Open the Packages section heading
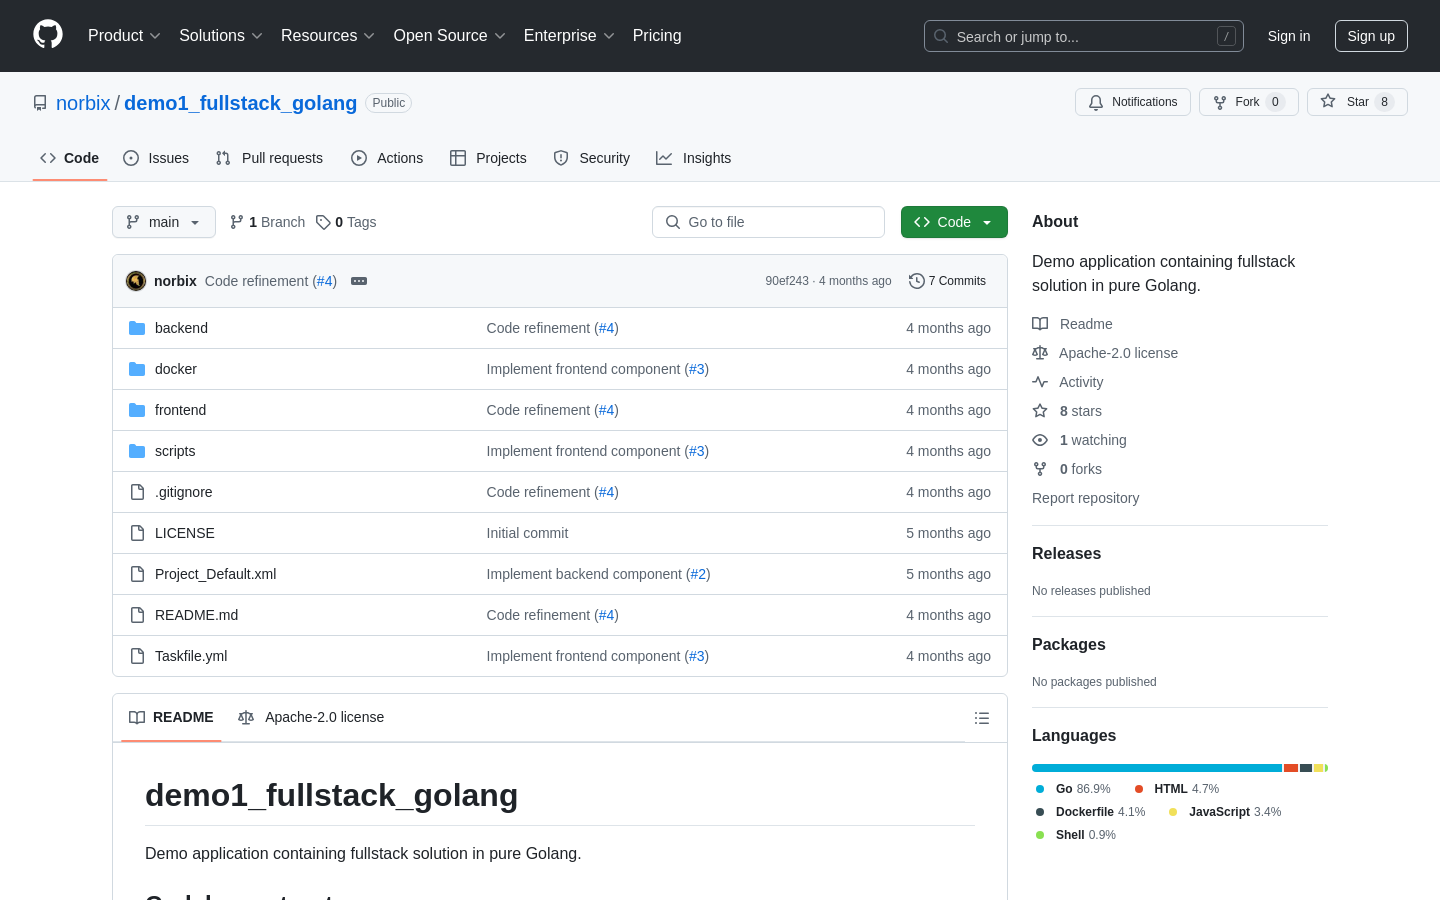This screenshot has height=900, width=1440. (x=1069, y=645)
